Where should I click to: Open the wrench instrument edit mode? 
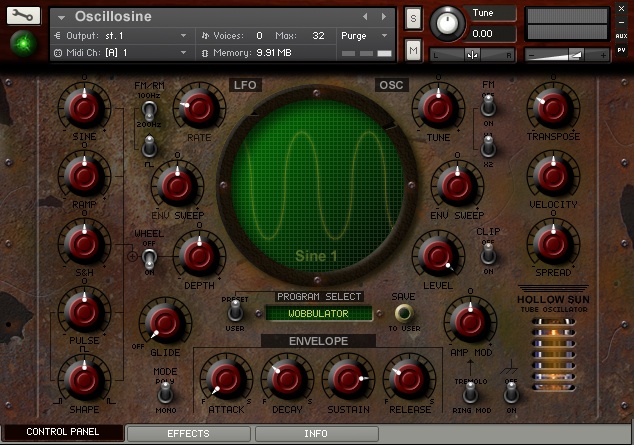click(x=23, y=15)
